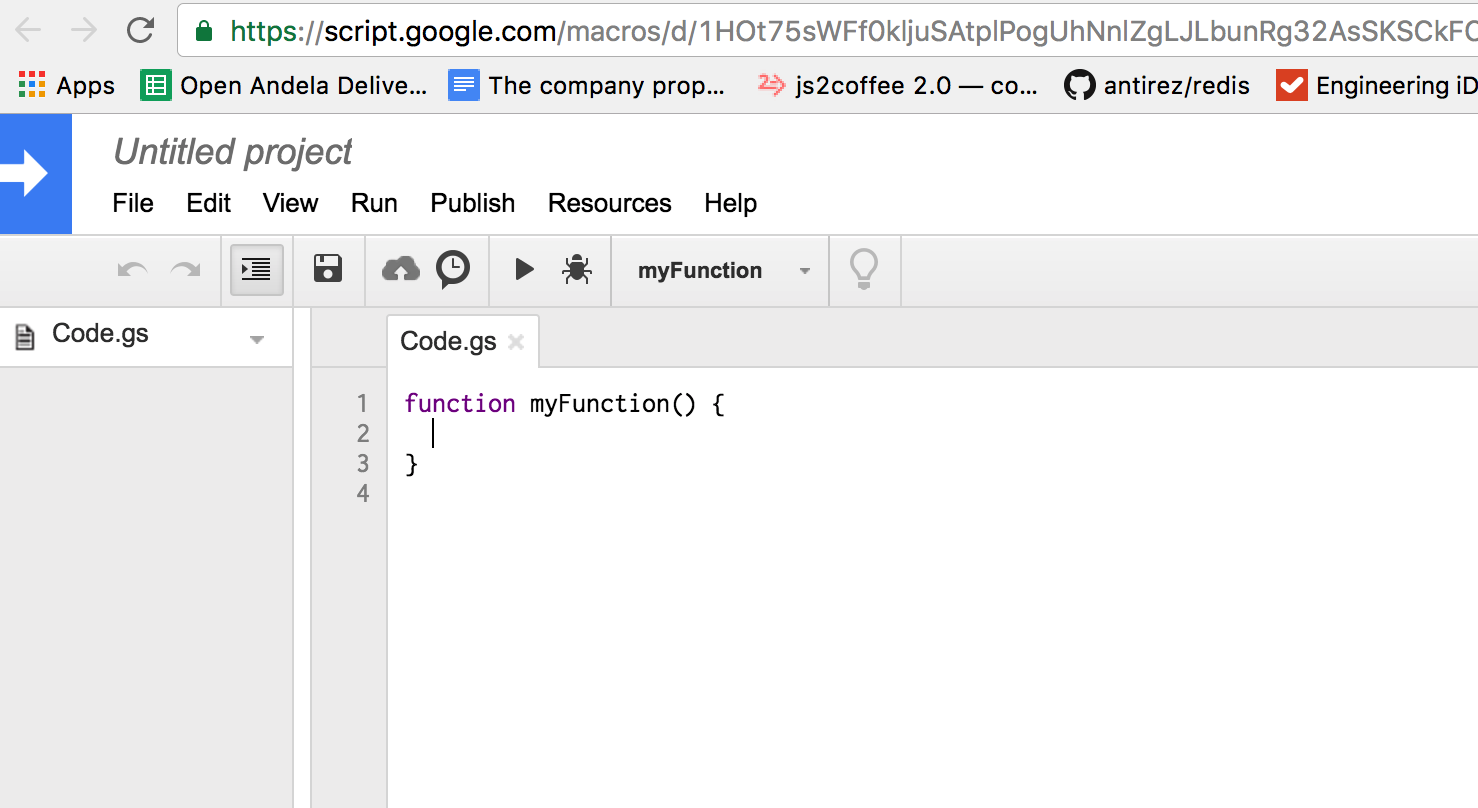Toggle code indentation with the indent icon
Viewport: 1478px width, 808px height.
point(256,269)
